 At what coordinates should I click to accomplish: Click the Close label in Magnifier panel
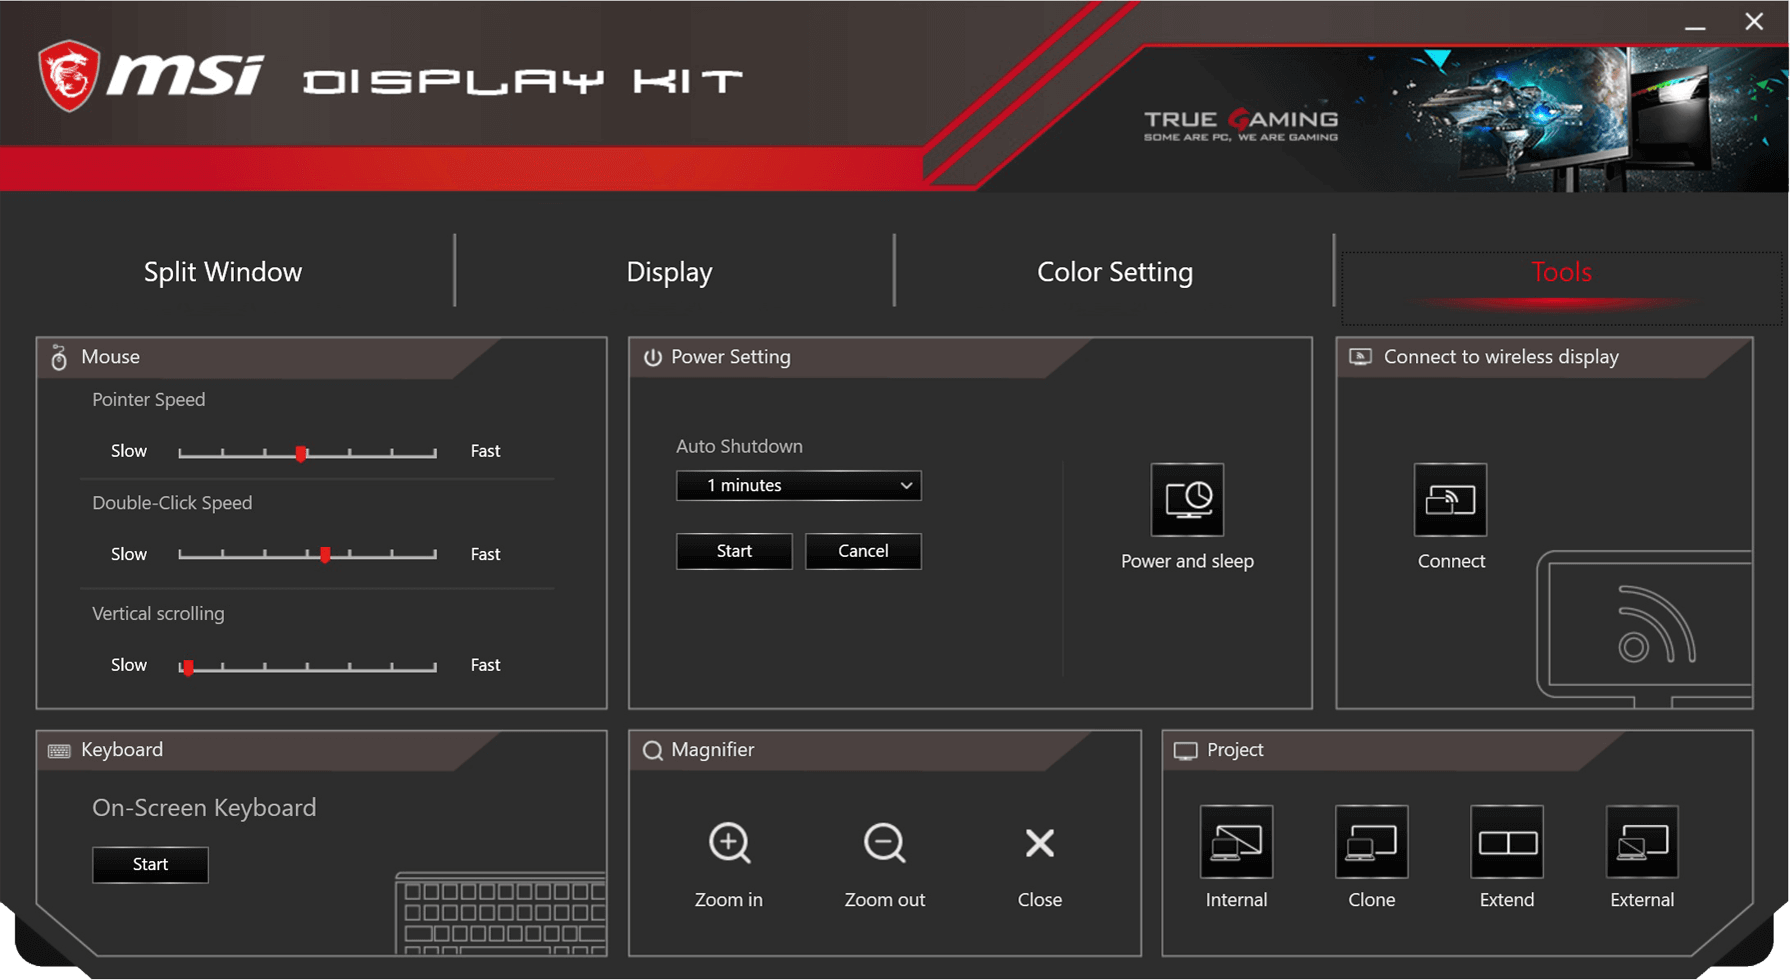coord(1040,900)
